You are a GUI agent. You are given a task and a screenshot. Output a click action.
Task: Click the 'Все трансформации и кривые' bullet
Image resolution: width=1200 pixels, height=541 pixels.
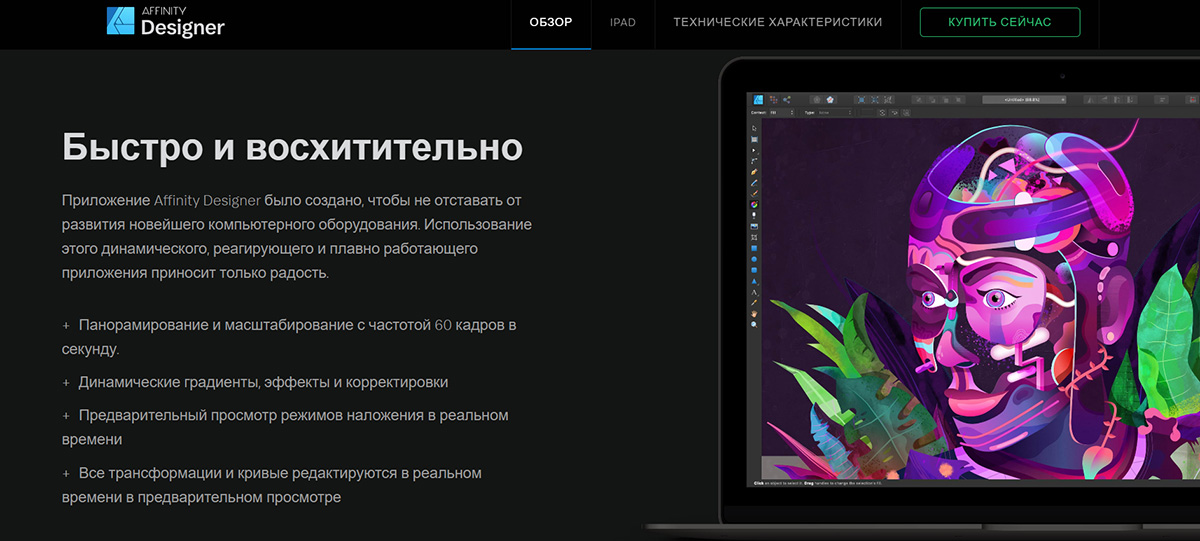coord(272,484)
